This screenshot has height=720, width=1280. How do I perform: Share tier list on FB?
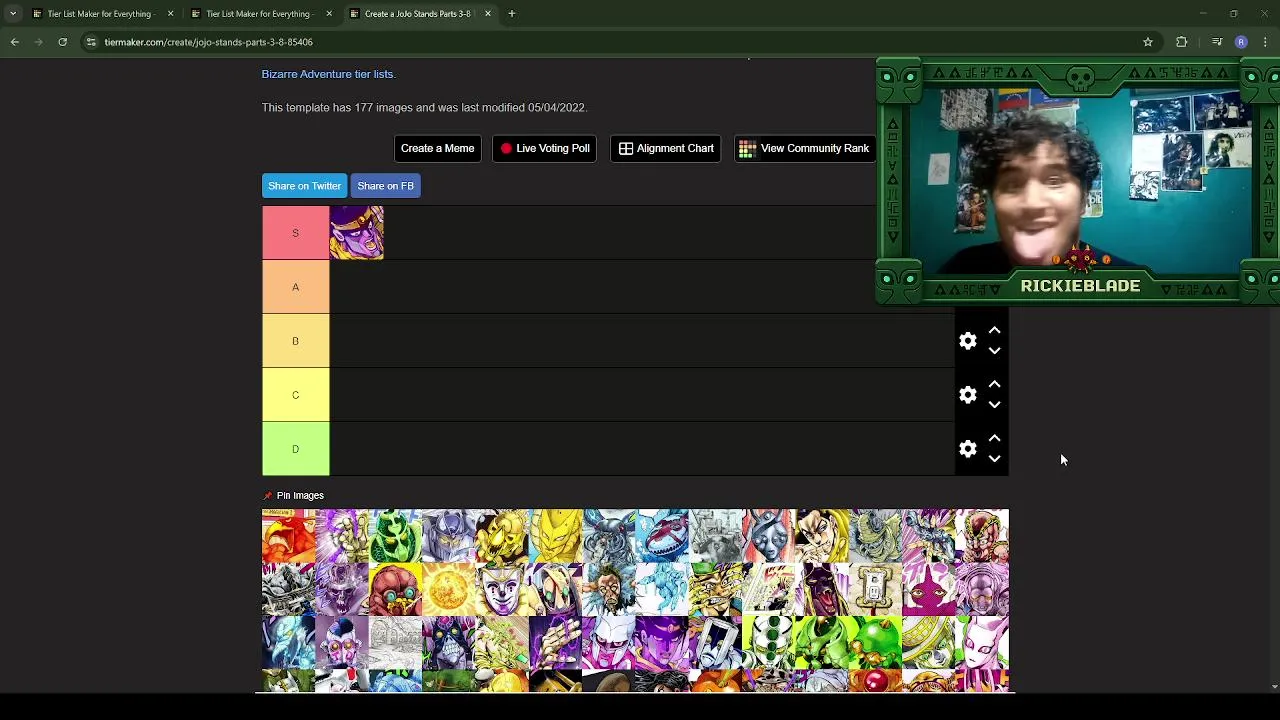[x=385, y=186]
